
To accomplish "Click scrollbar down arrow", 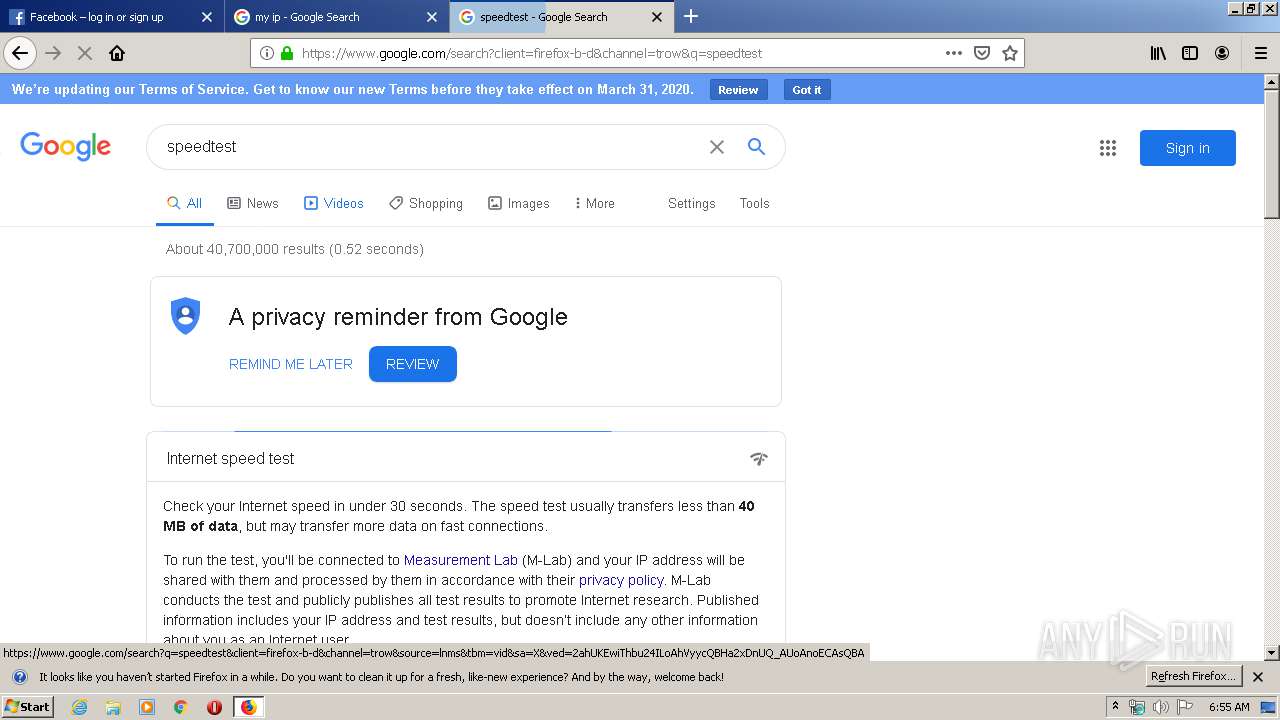I will pyautogui.click(x=1272, y=653).
